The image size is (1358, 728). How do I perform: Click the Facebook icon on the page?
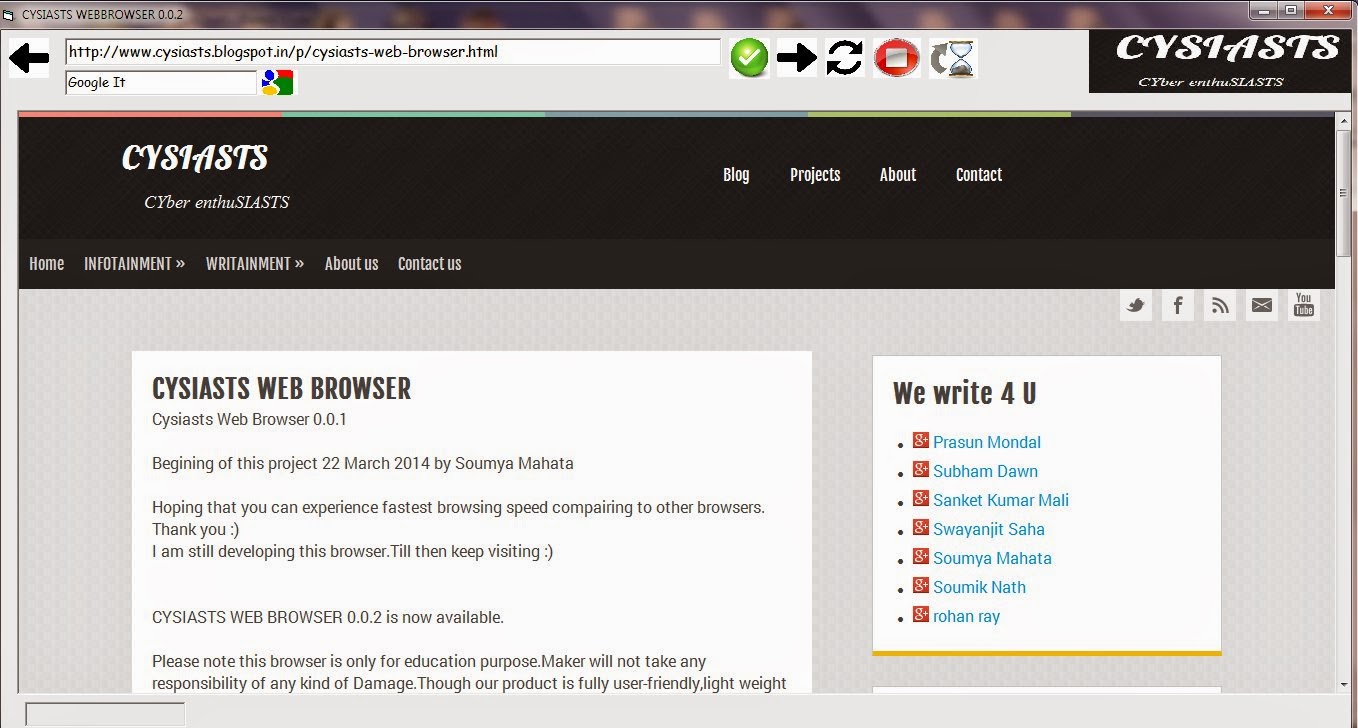(x=1177, y=305)
